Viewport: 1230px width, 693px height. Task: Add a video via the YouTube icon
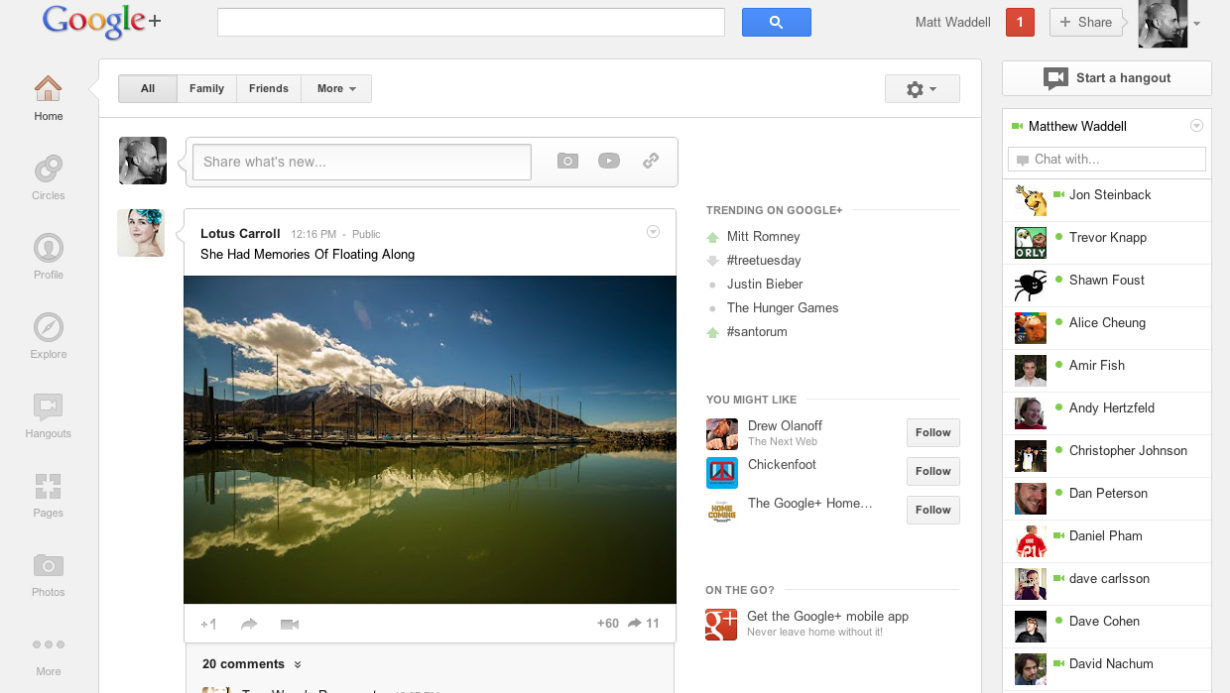(x=609, y=160)
